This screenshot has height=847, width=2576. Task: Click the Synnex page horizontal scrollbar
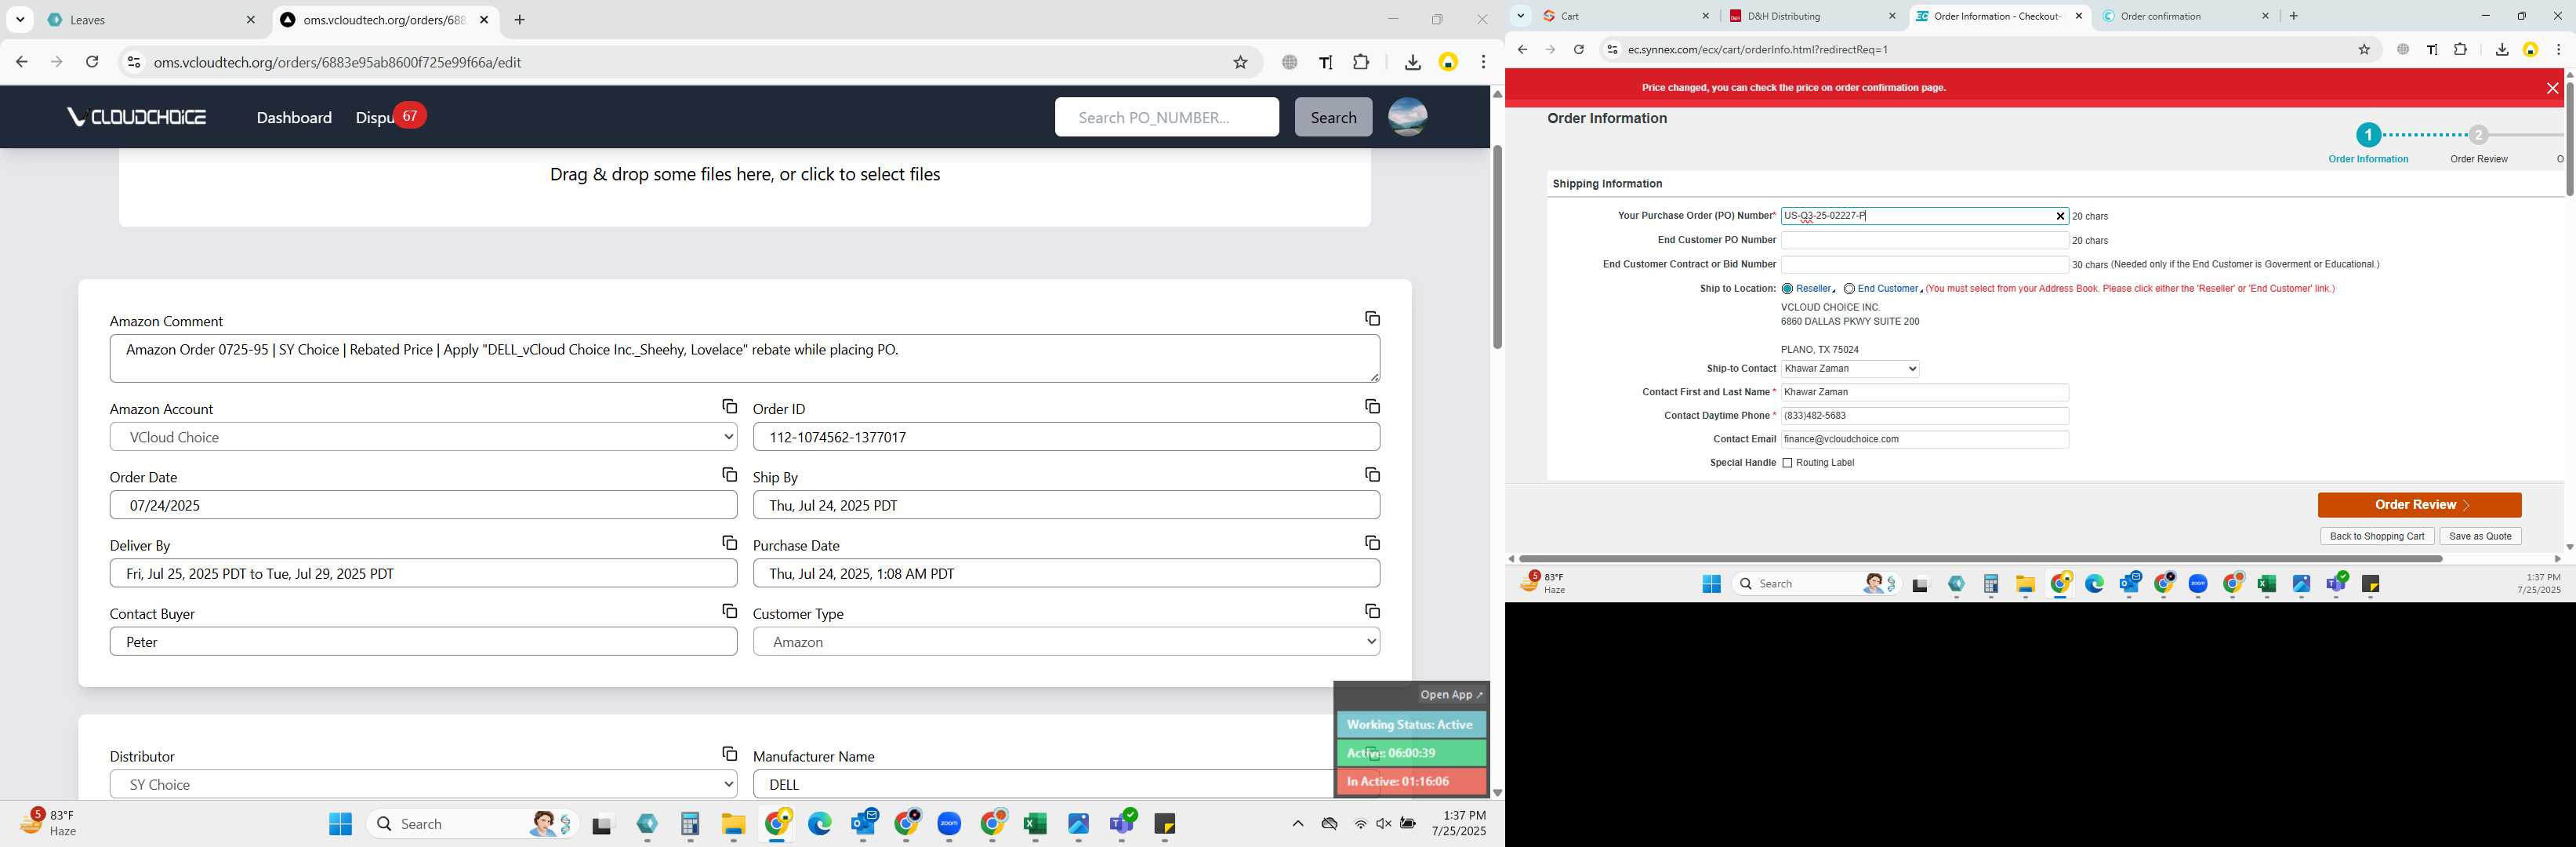(1980, 559)
